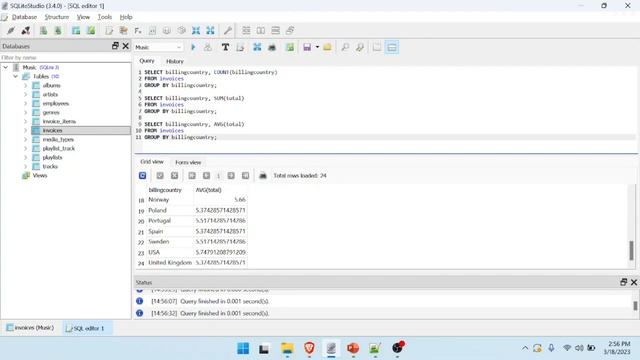Click the Disconnect from database icon
640x360 pixels.
(x=25, y=31)
